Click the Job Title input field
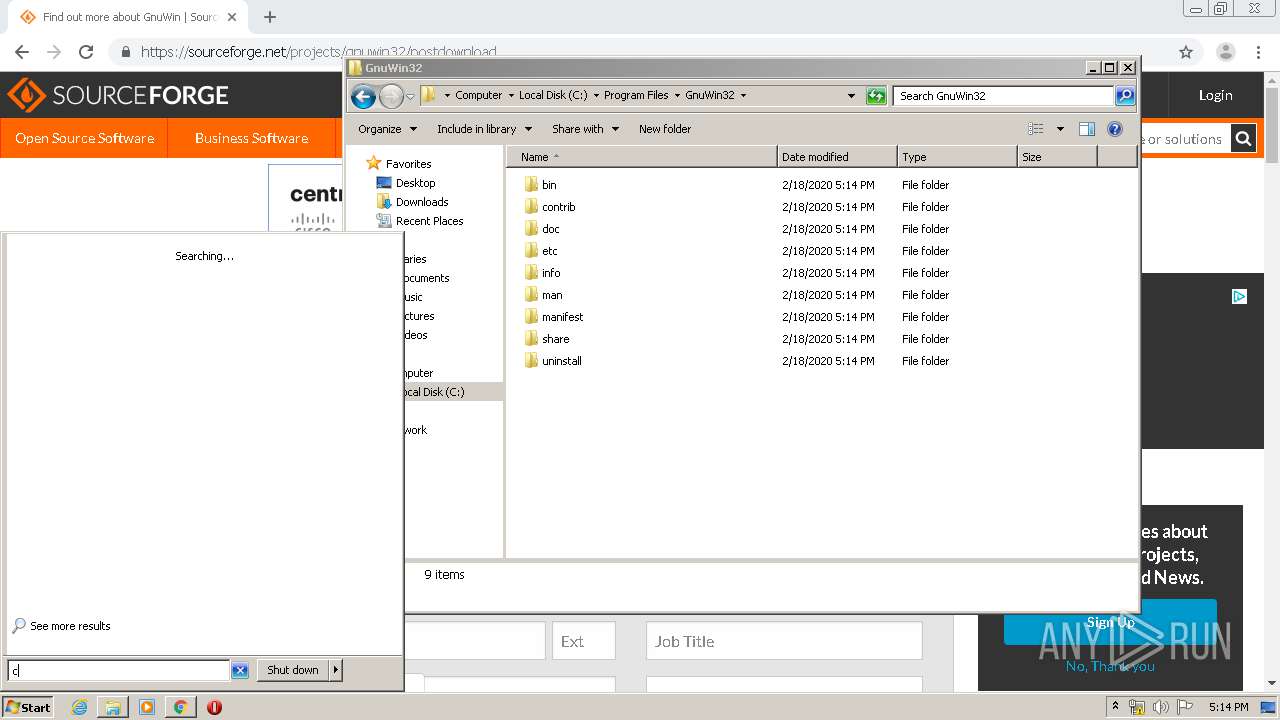The height and width of the screenshot is (720, 1280). point(784,641)
